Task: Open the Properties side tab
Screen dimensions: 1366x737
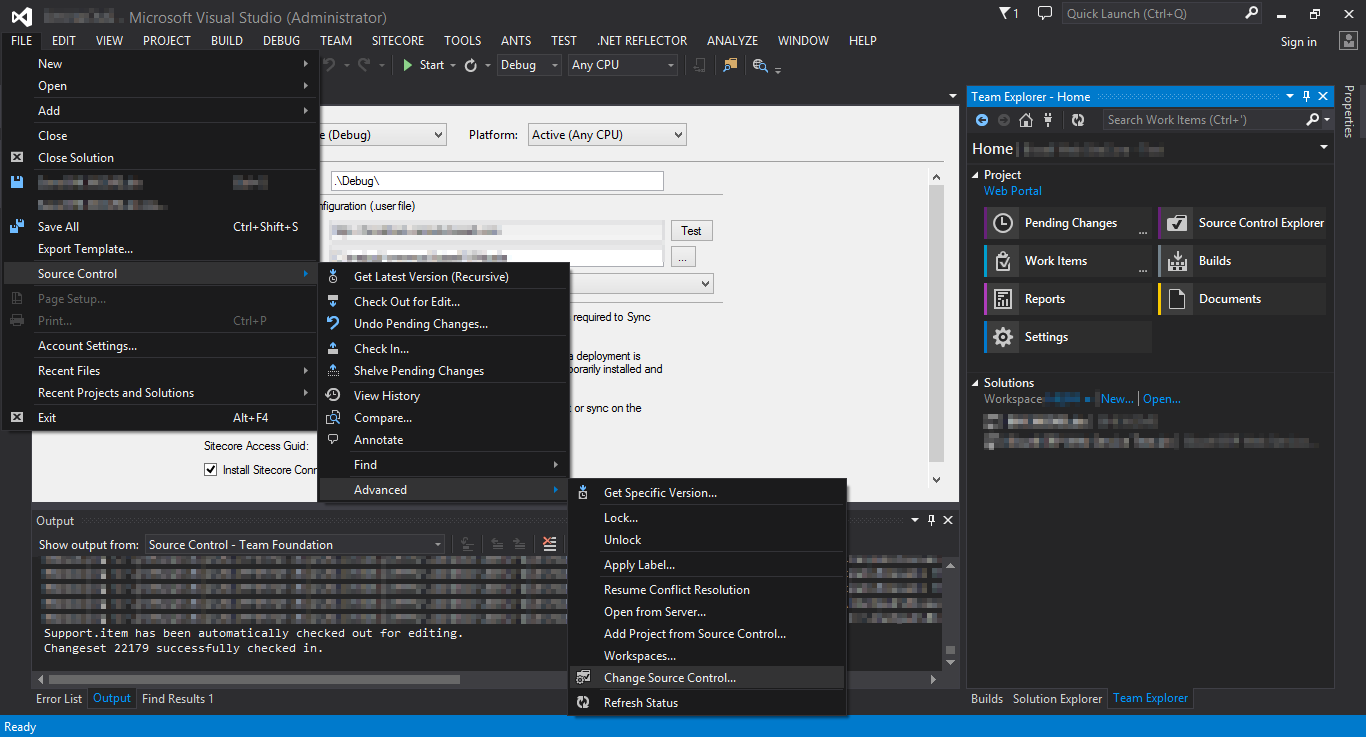Action: 1349,111
